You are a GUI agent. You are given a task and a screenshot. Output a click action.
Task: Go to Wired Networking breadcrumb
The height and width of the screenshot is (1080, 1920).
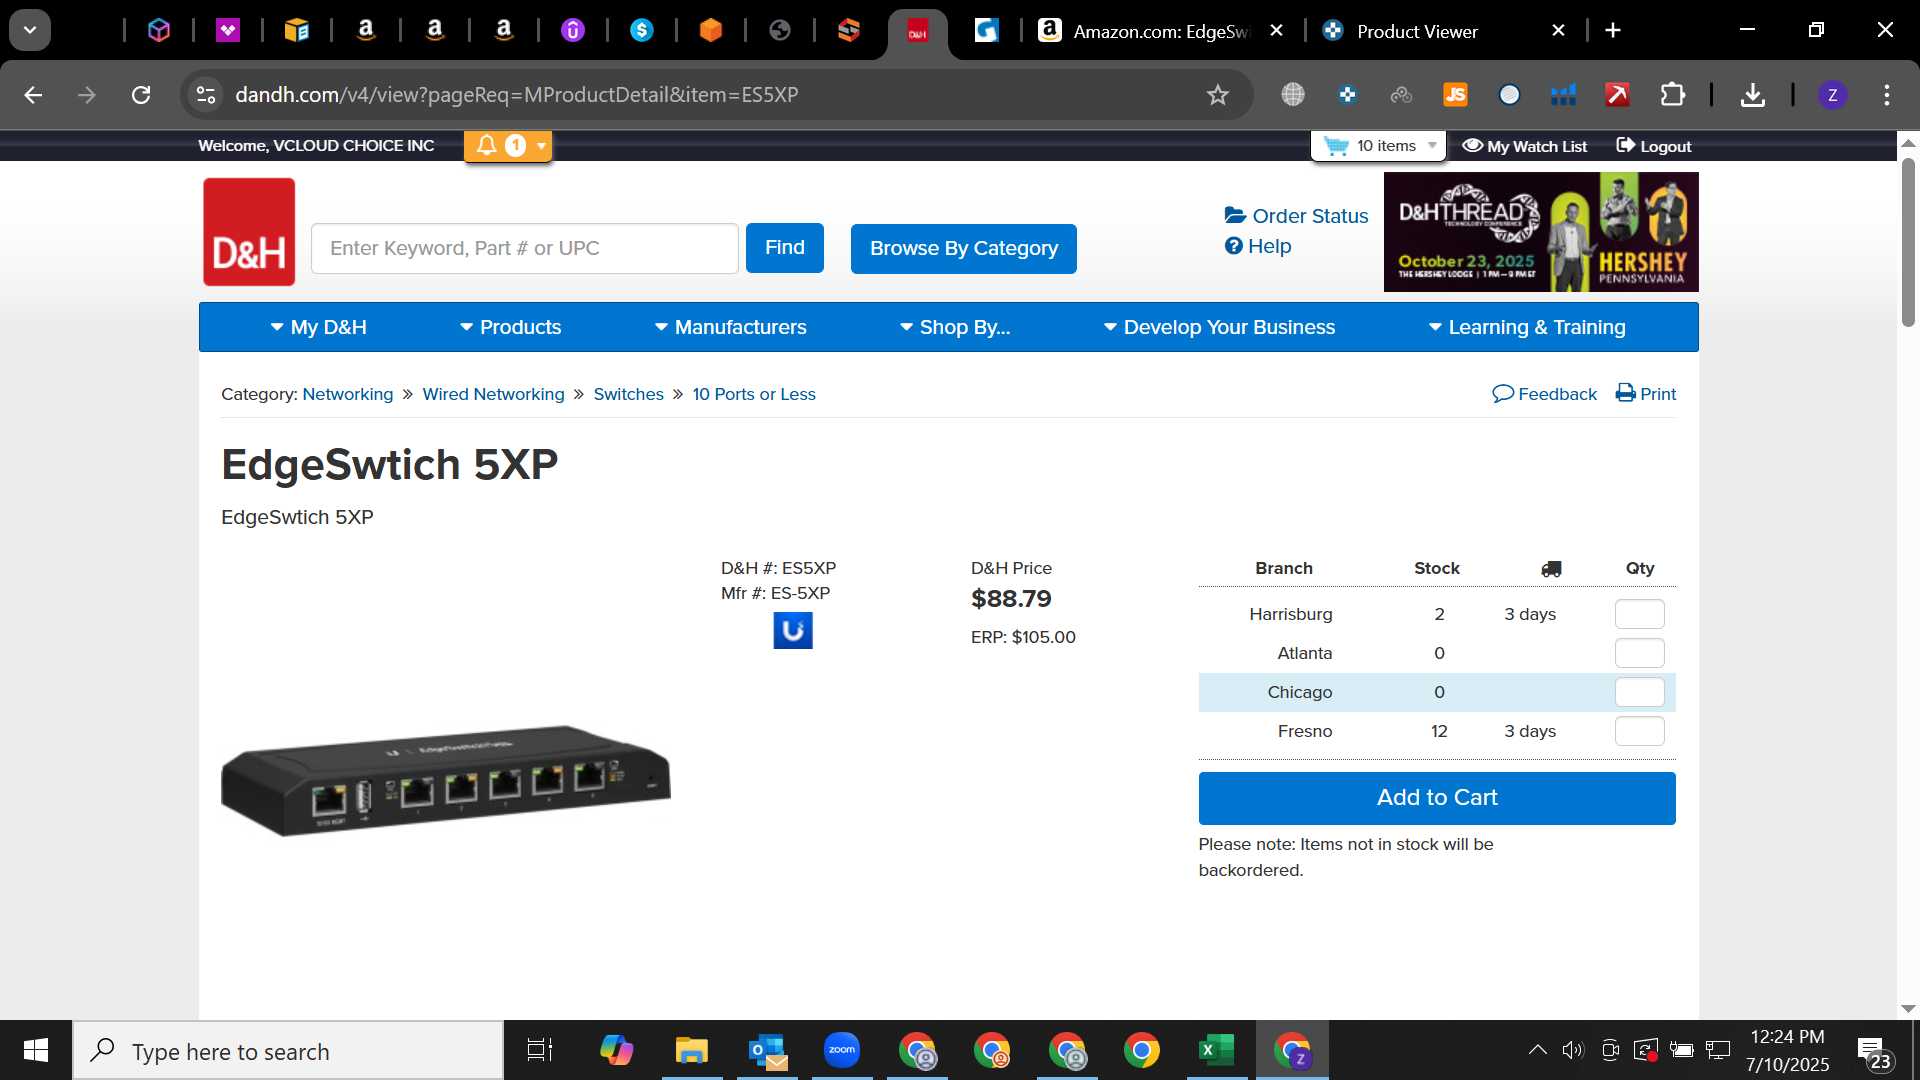point(493,394)
